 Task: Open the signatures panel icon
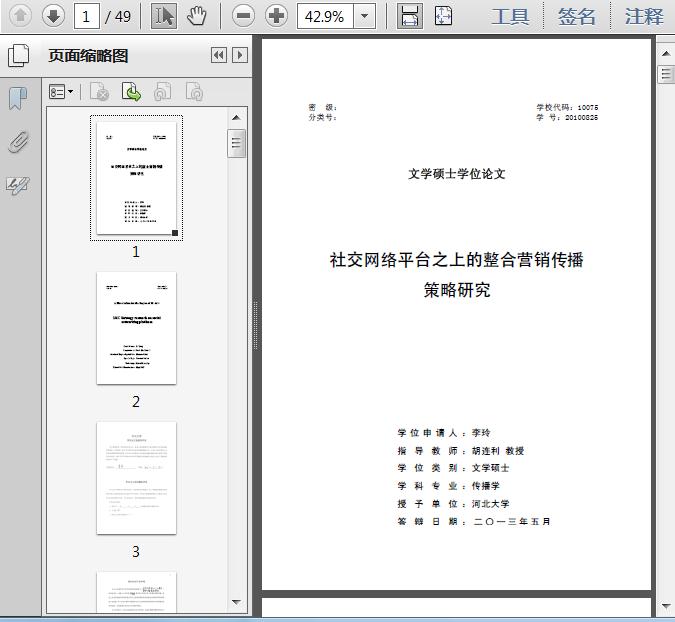coord(18,186)
